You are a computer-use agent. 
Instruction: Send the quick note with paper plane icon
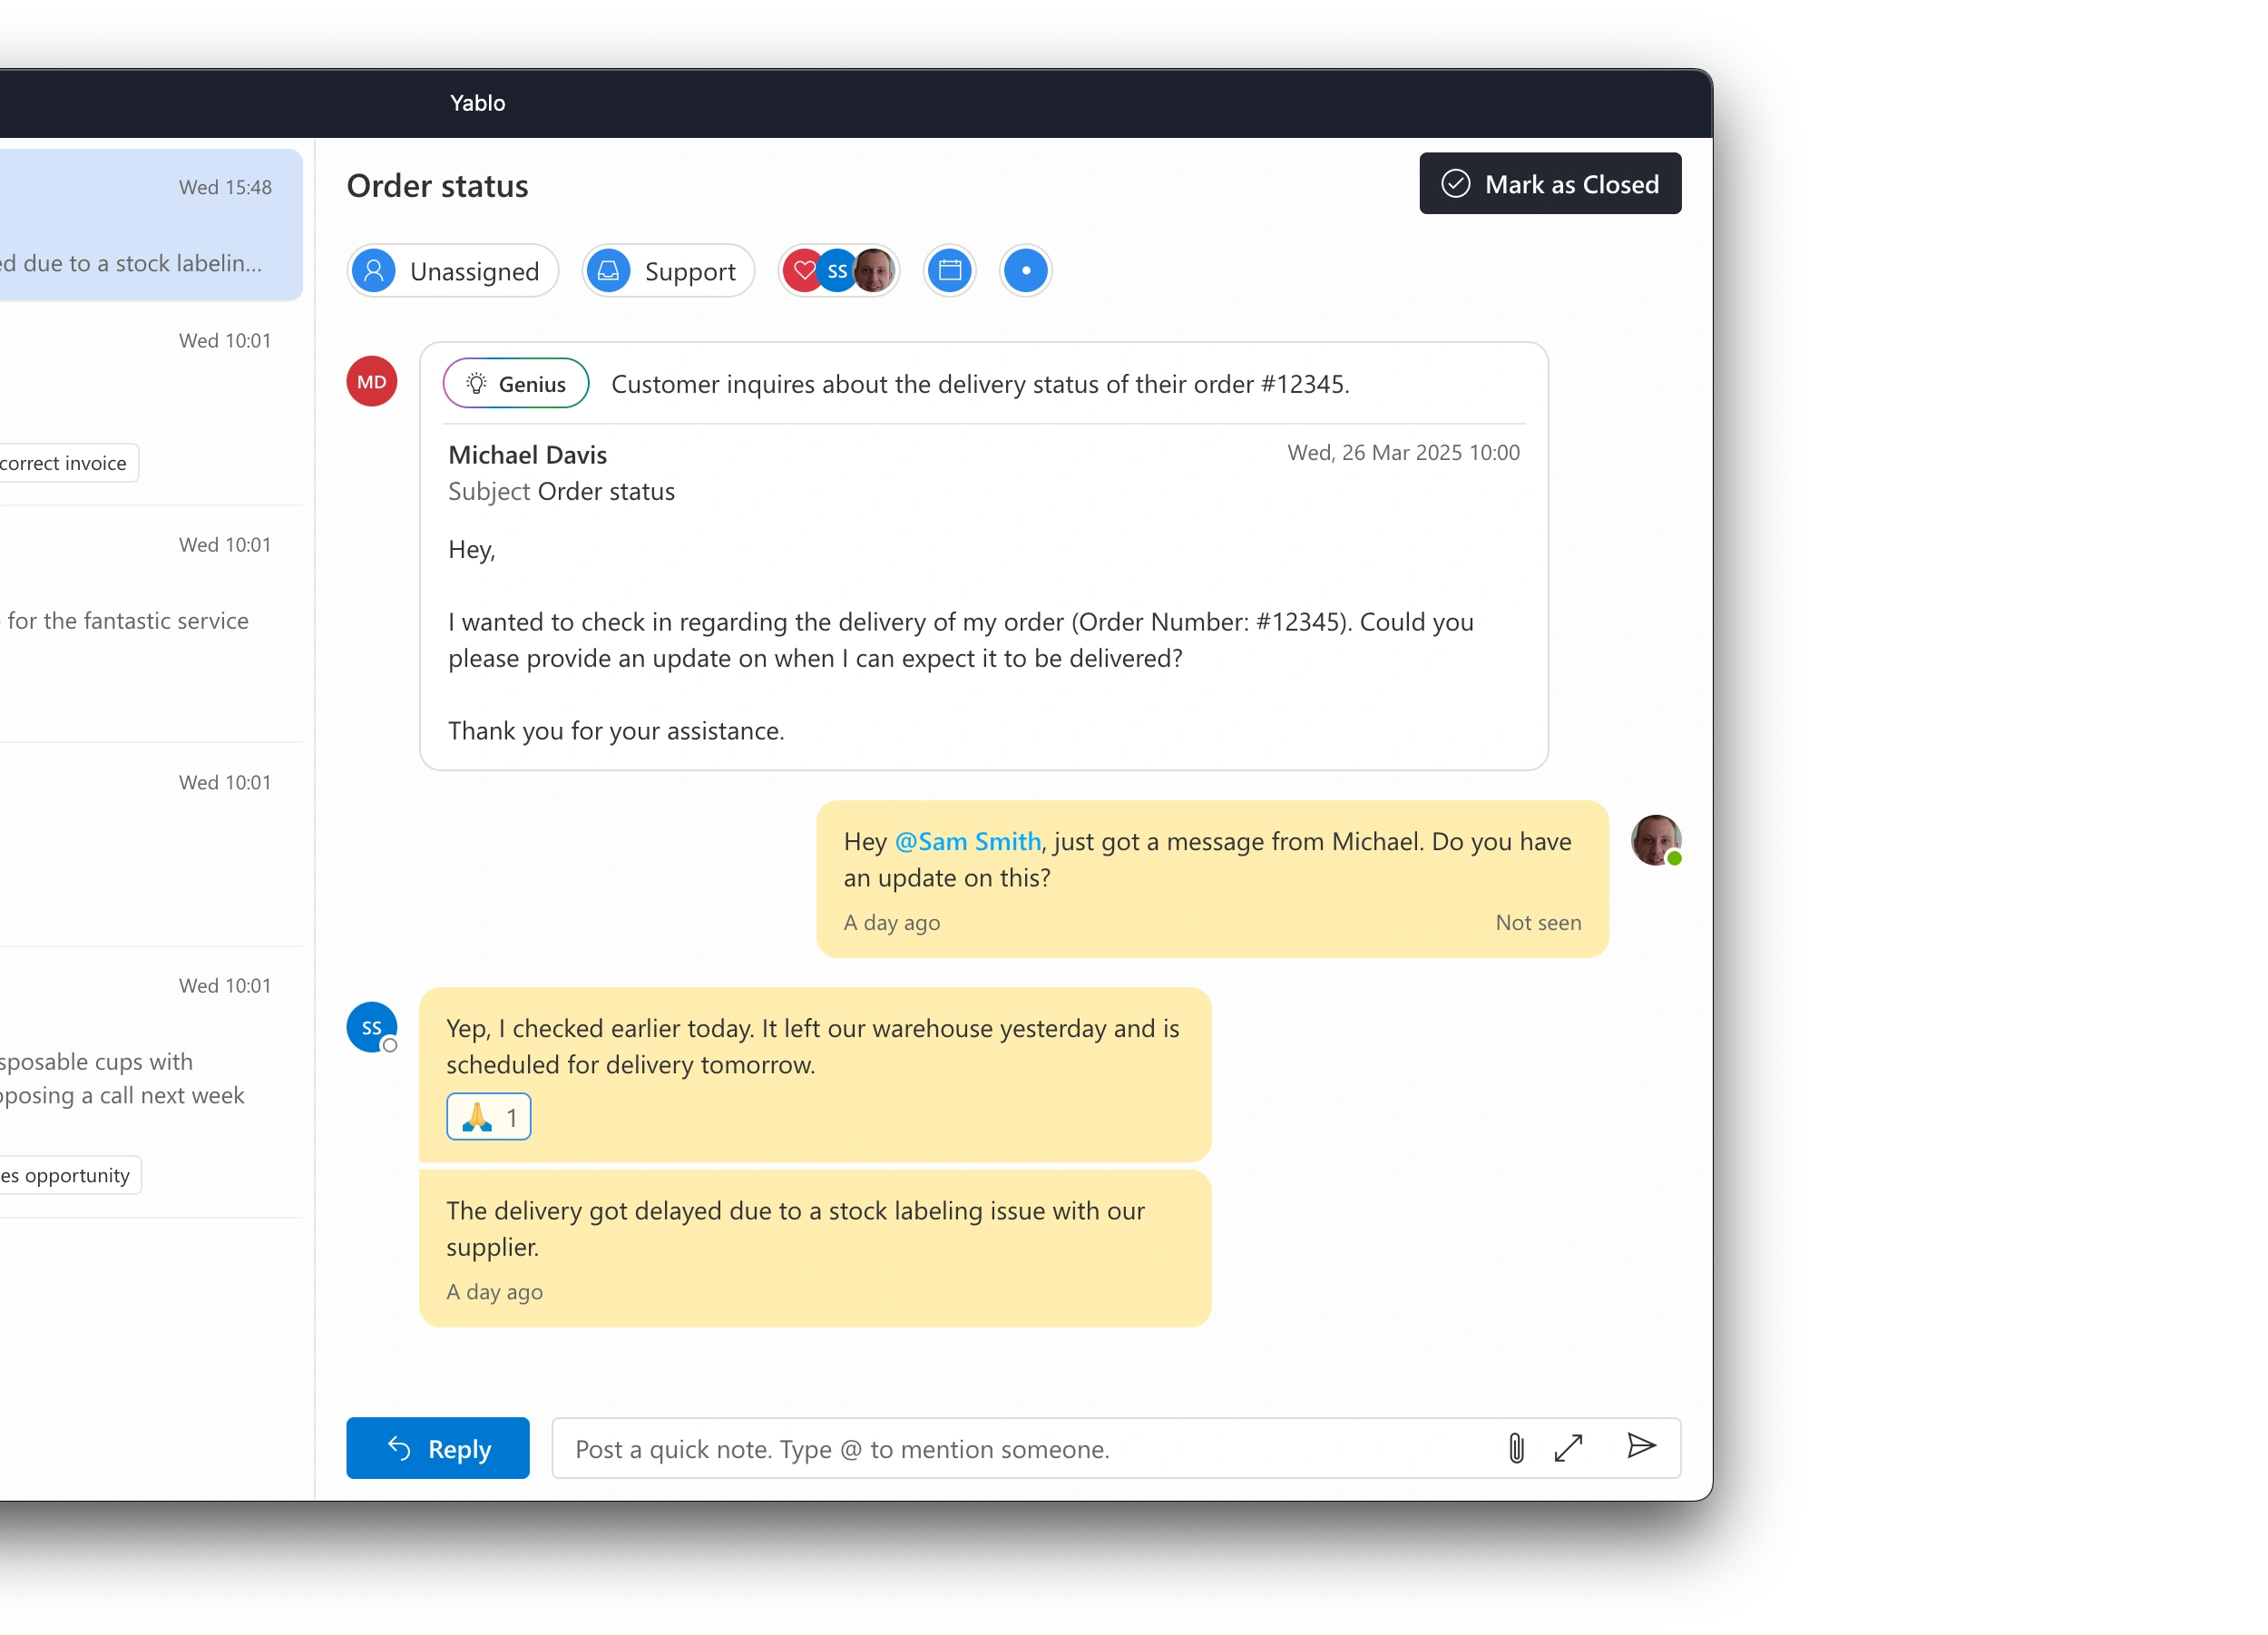(x=1640, y=1446)
